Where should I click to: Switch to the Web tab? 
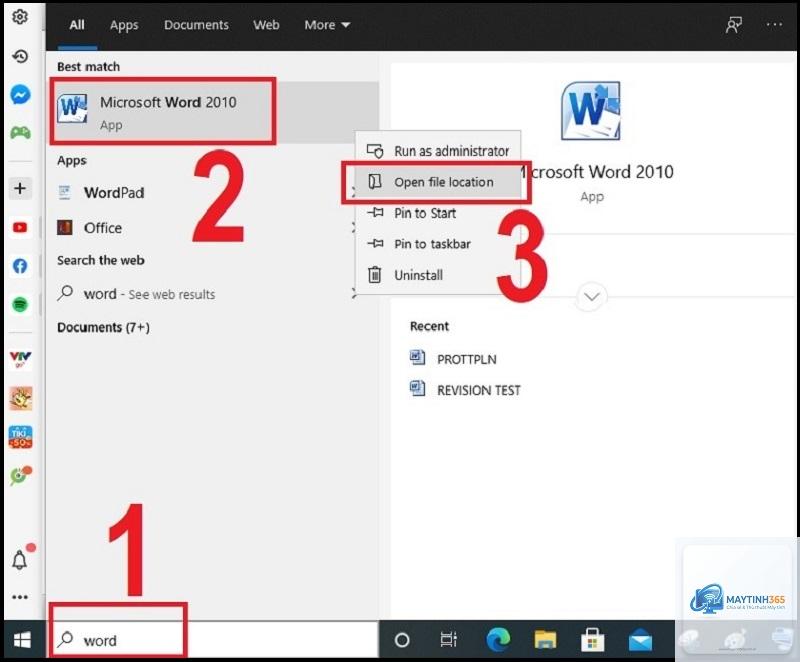pos(266,25)
